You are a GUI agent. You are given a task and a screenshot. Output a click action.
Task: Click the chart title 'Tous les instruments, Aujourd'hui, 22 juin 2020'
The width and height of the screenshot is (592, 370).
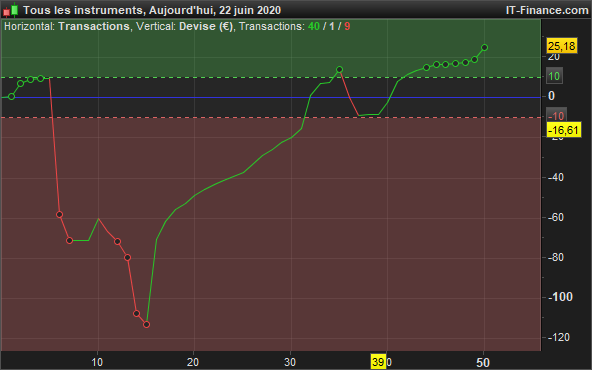[x=152, y=10]
